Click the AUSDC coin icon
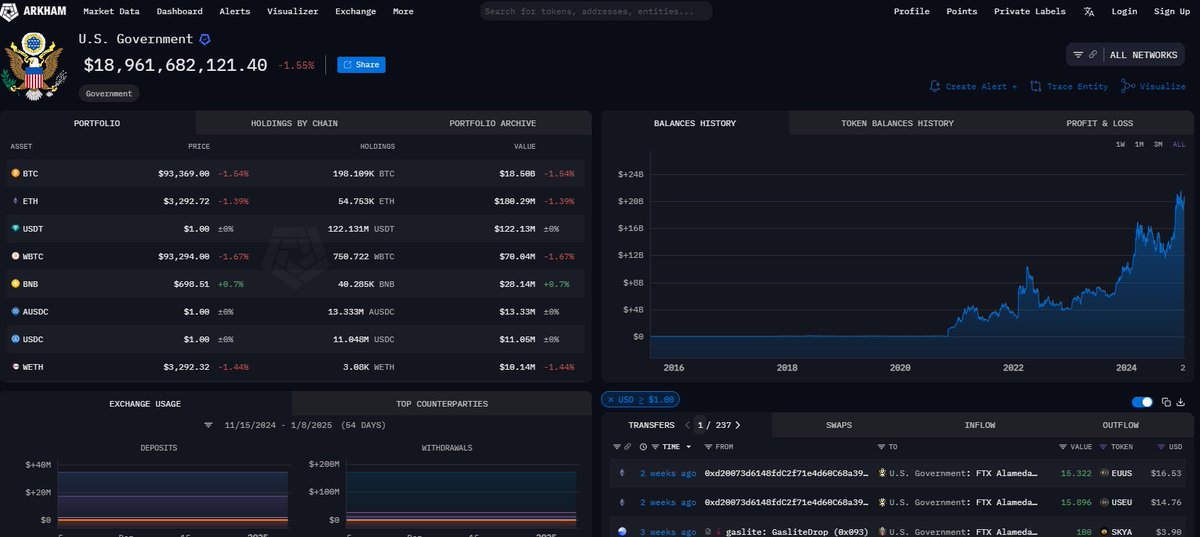The image size is (1200, 537). click(x=15, y=312)
